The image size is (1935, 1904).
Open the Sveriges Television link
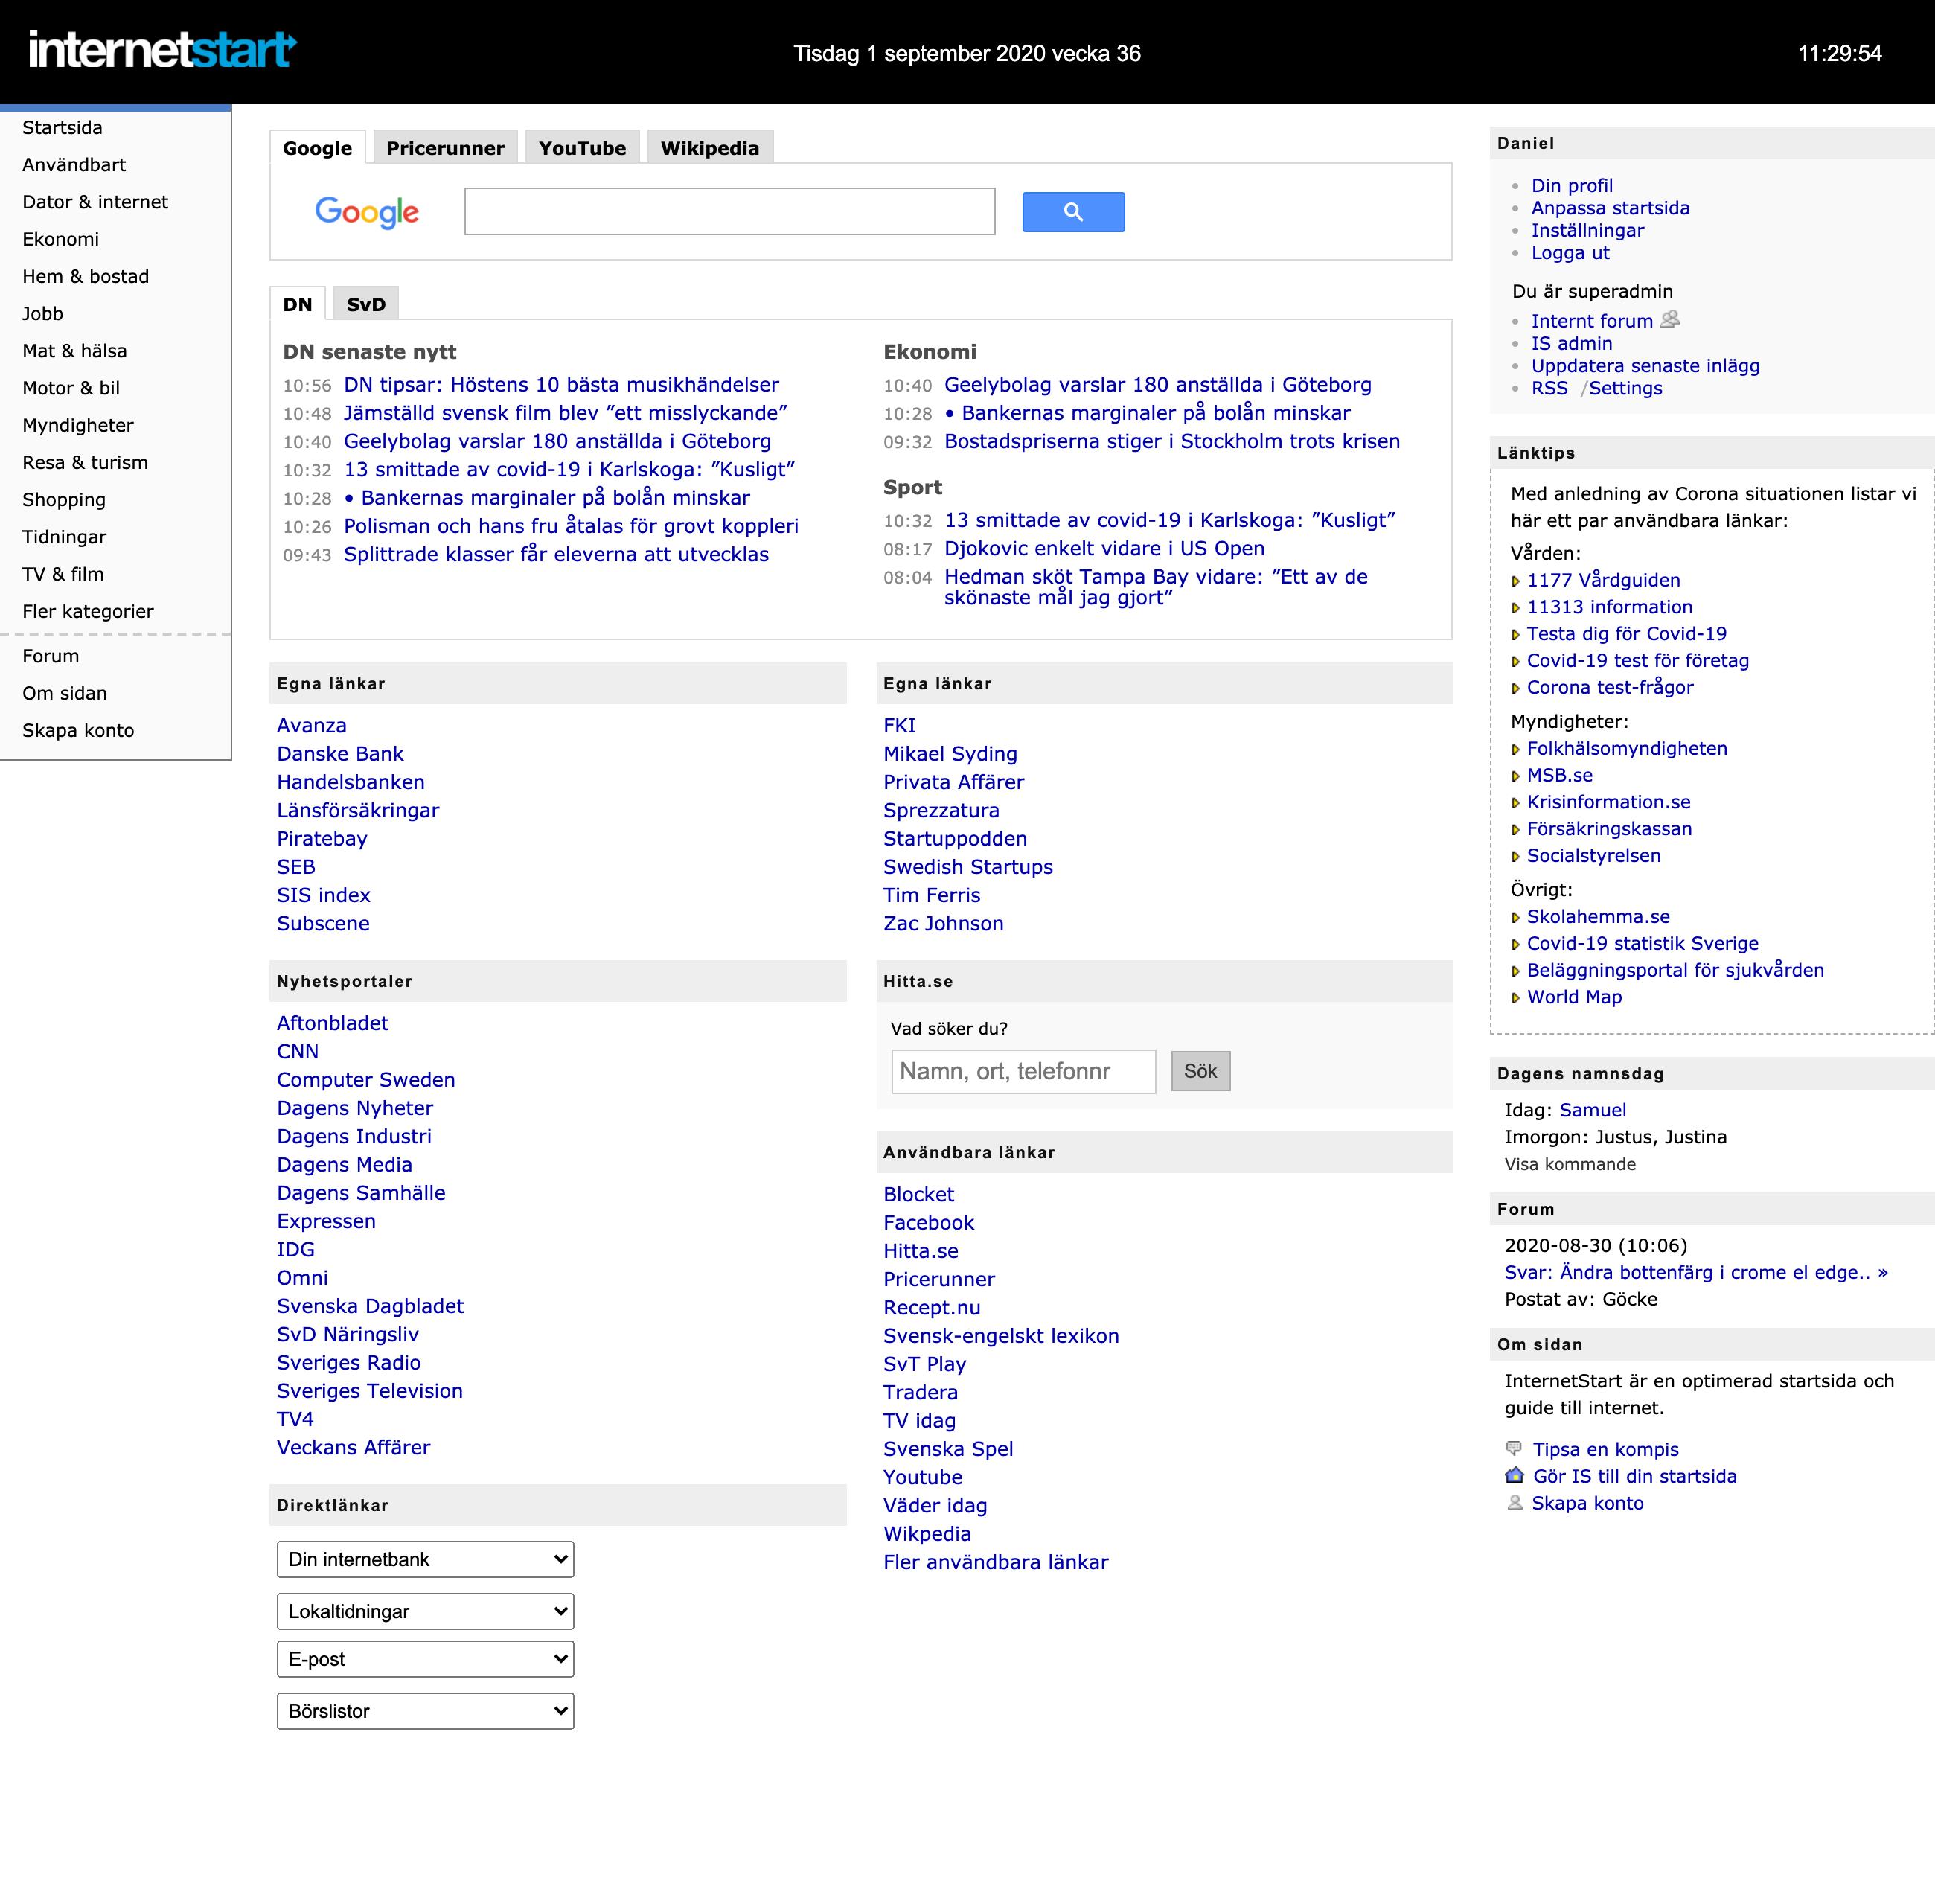click(x=370, y=1391)
